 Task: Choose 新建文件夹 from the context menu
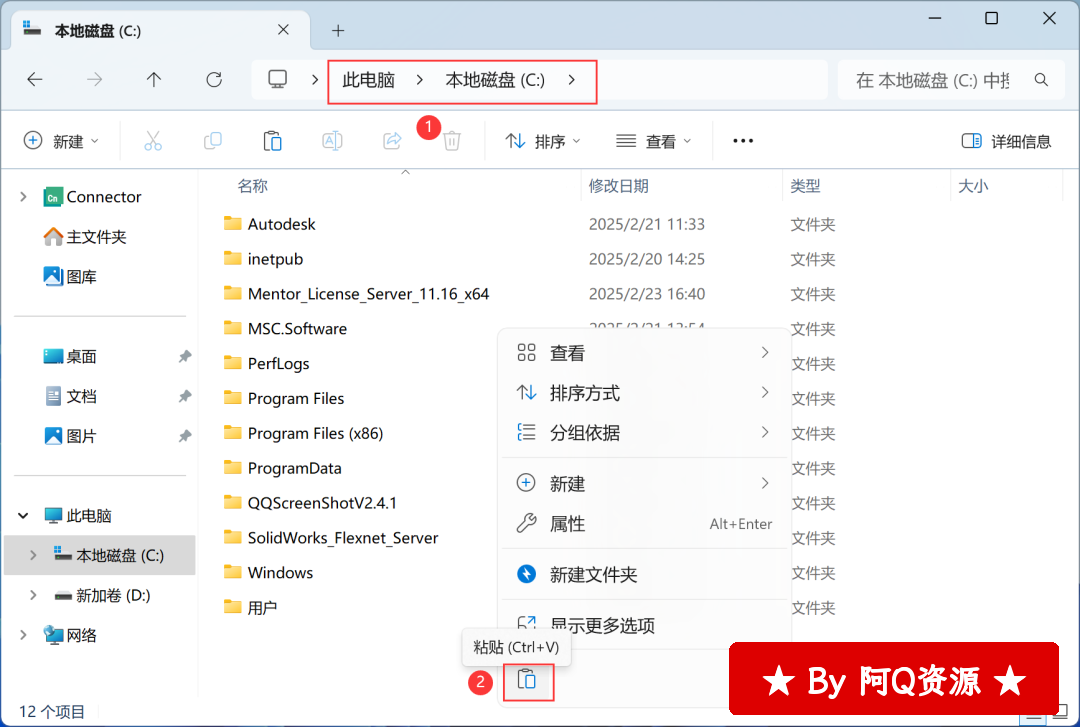[x=644, y=575]
